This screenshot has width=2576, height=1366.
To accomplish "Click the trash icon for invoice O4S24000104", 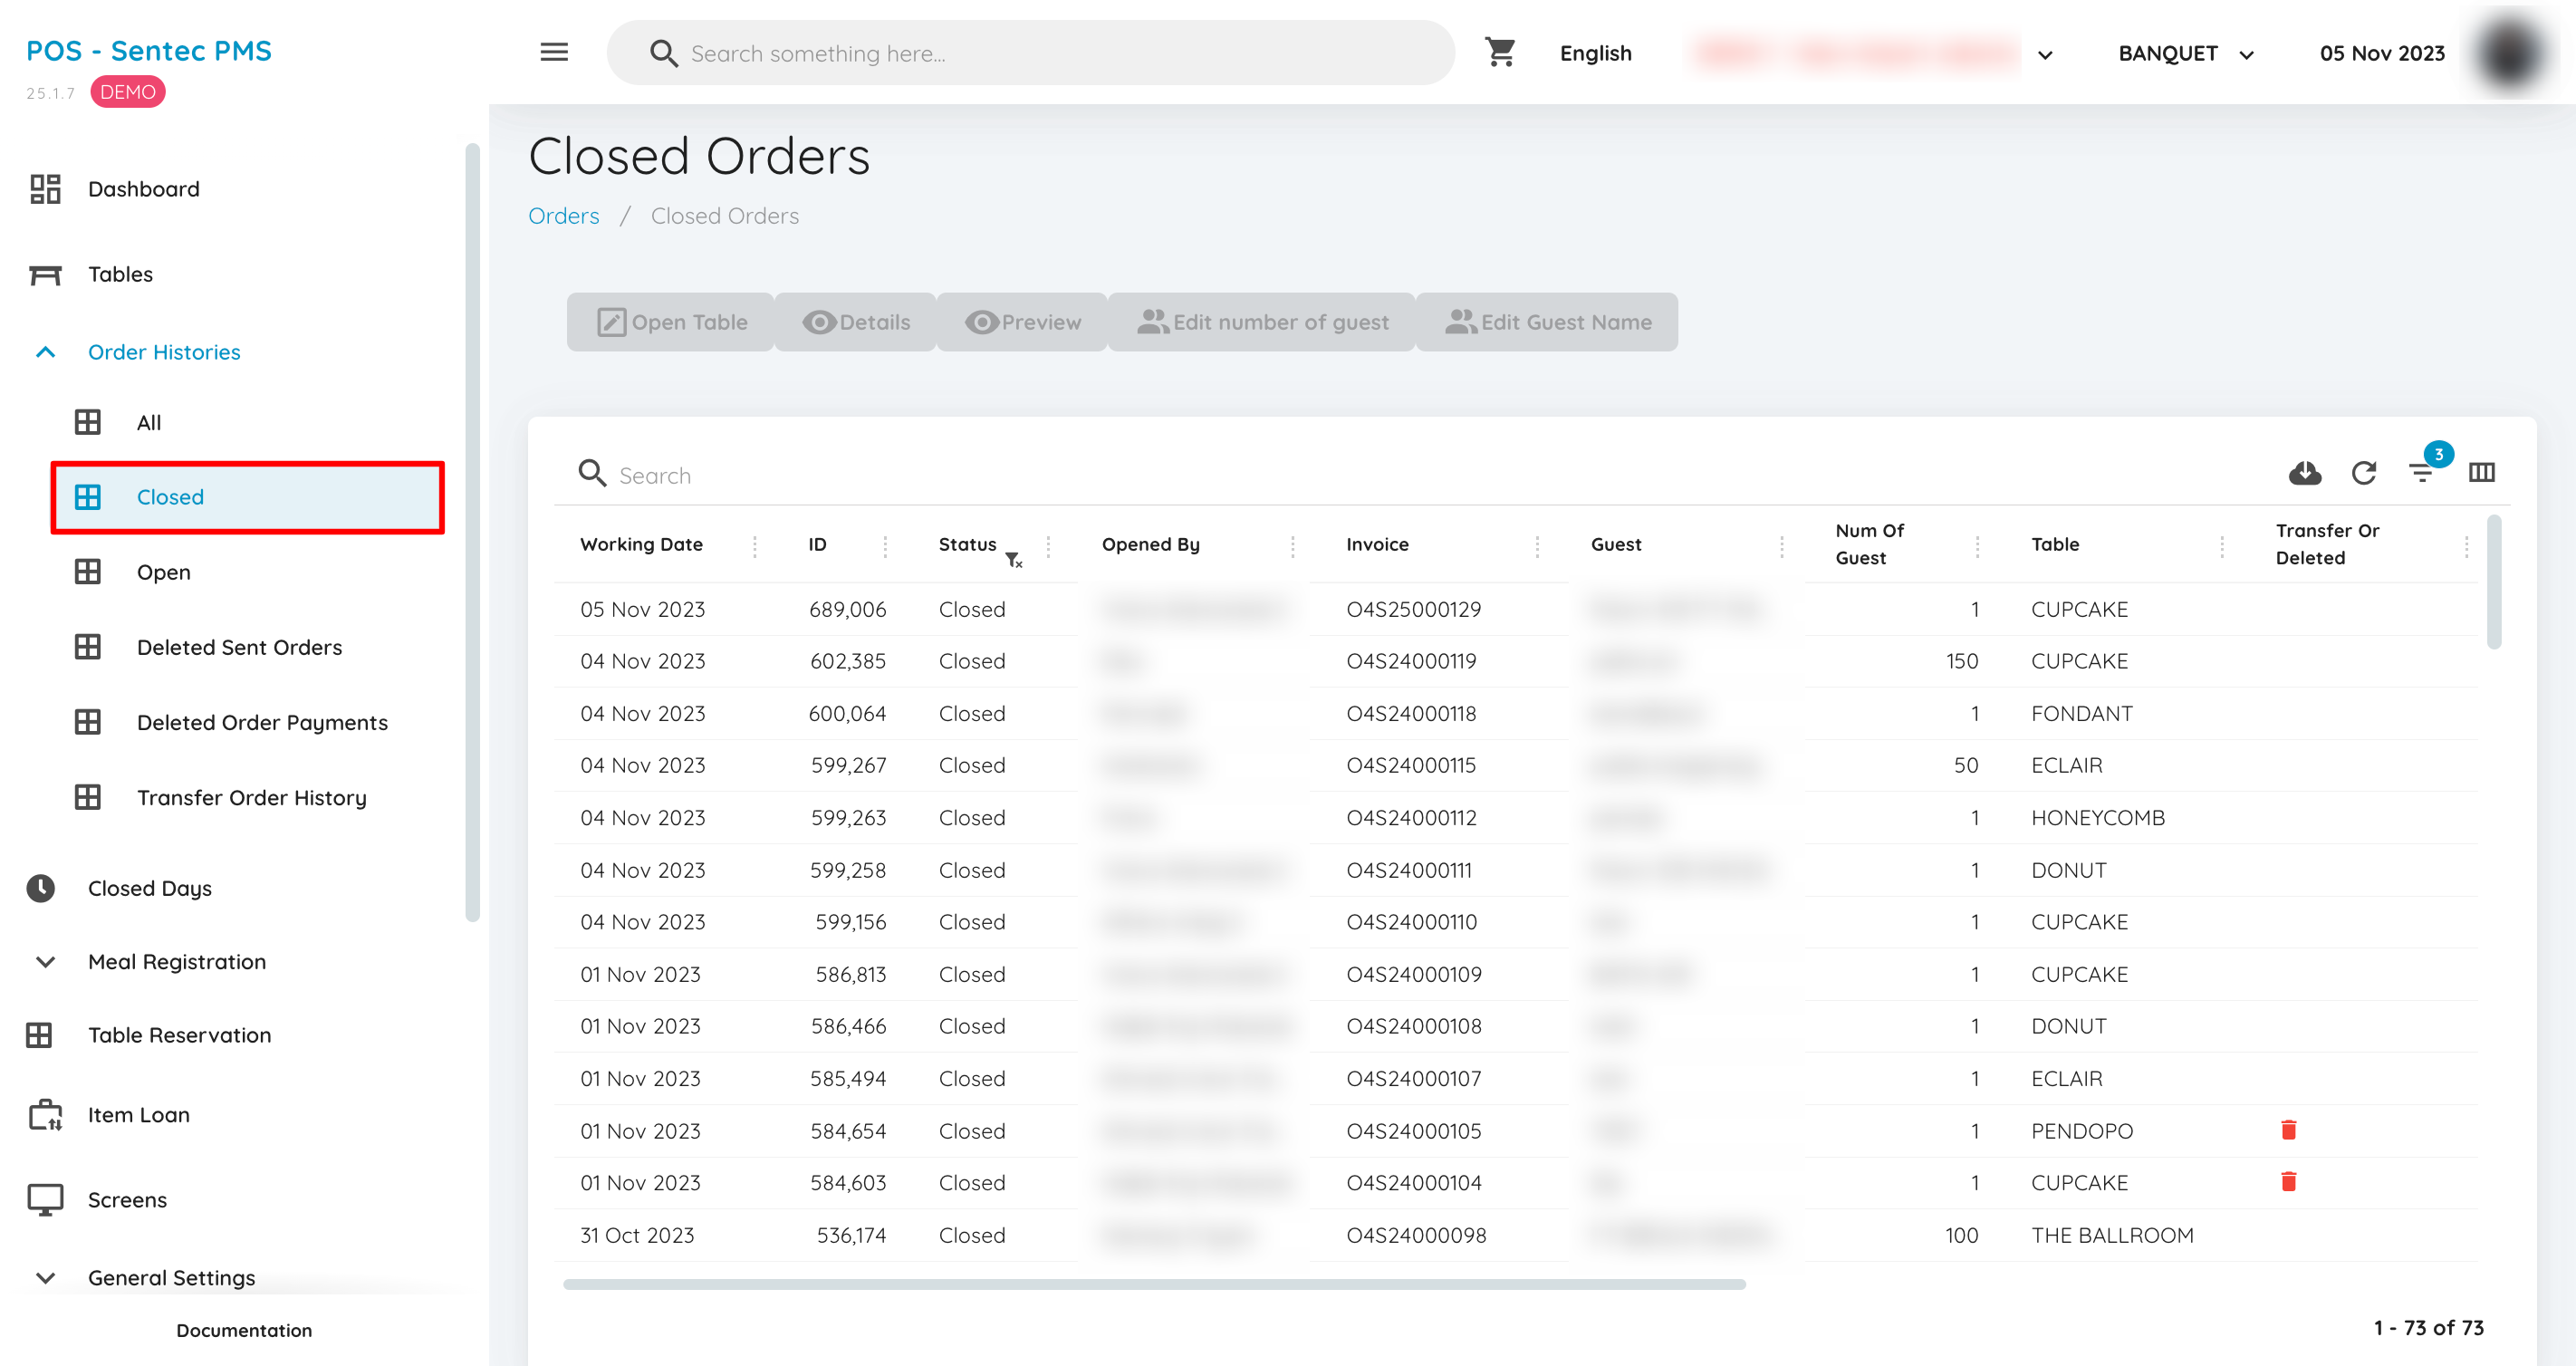I will pyautogui.click(x=2288, y=1182).
